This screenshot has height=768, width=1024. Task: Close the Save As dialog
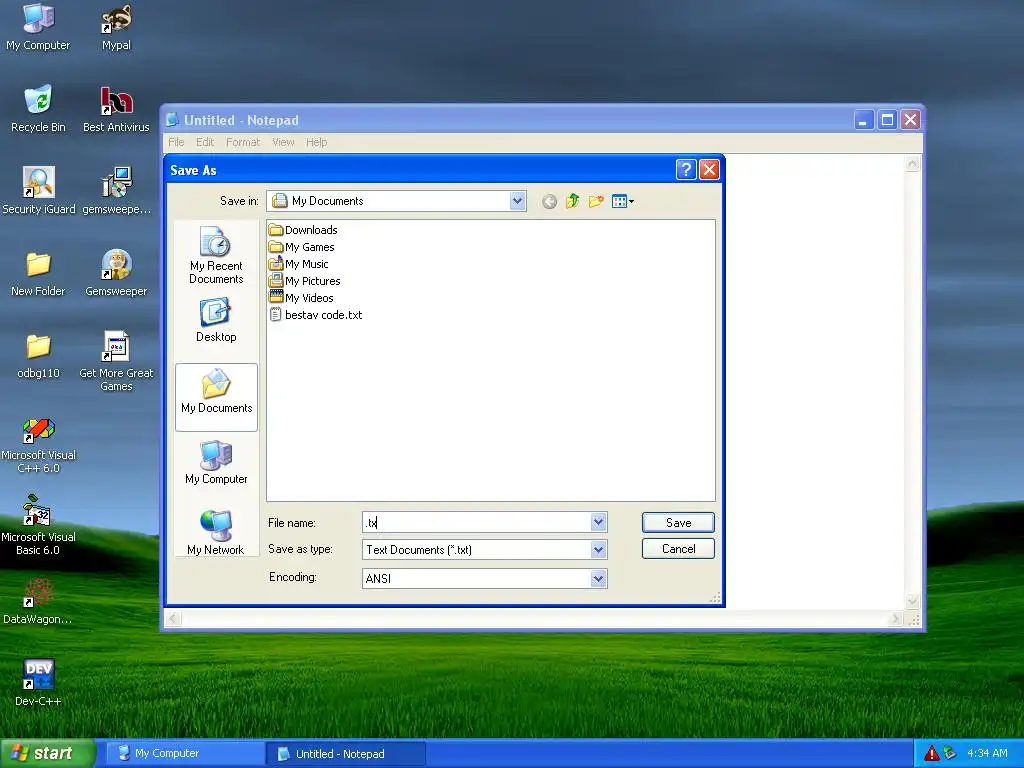pos(709,170)
